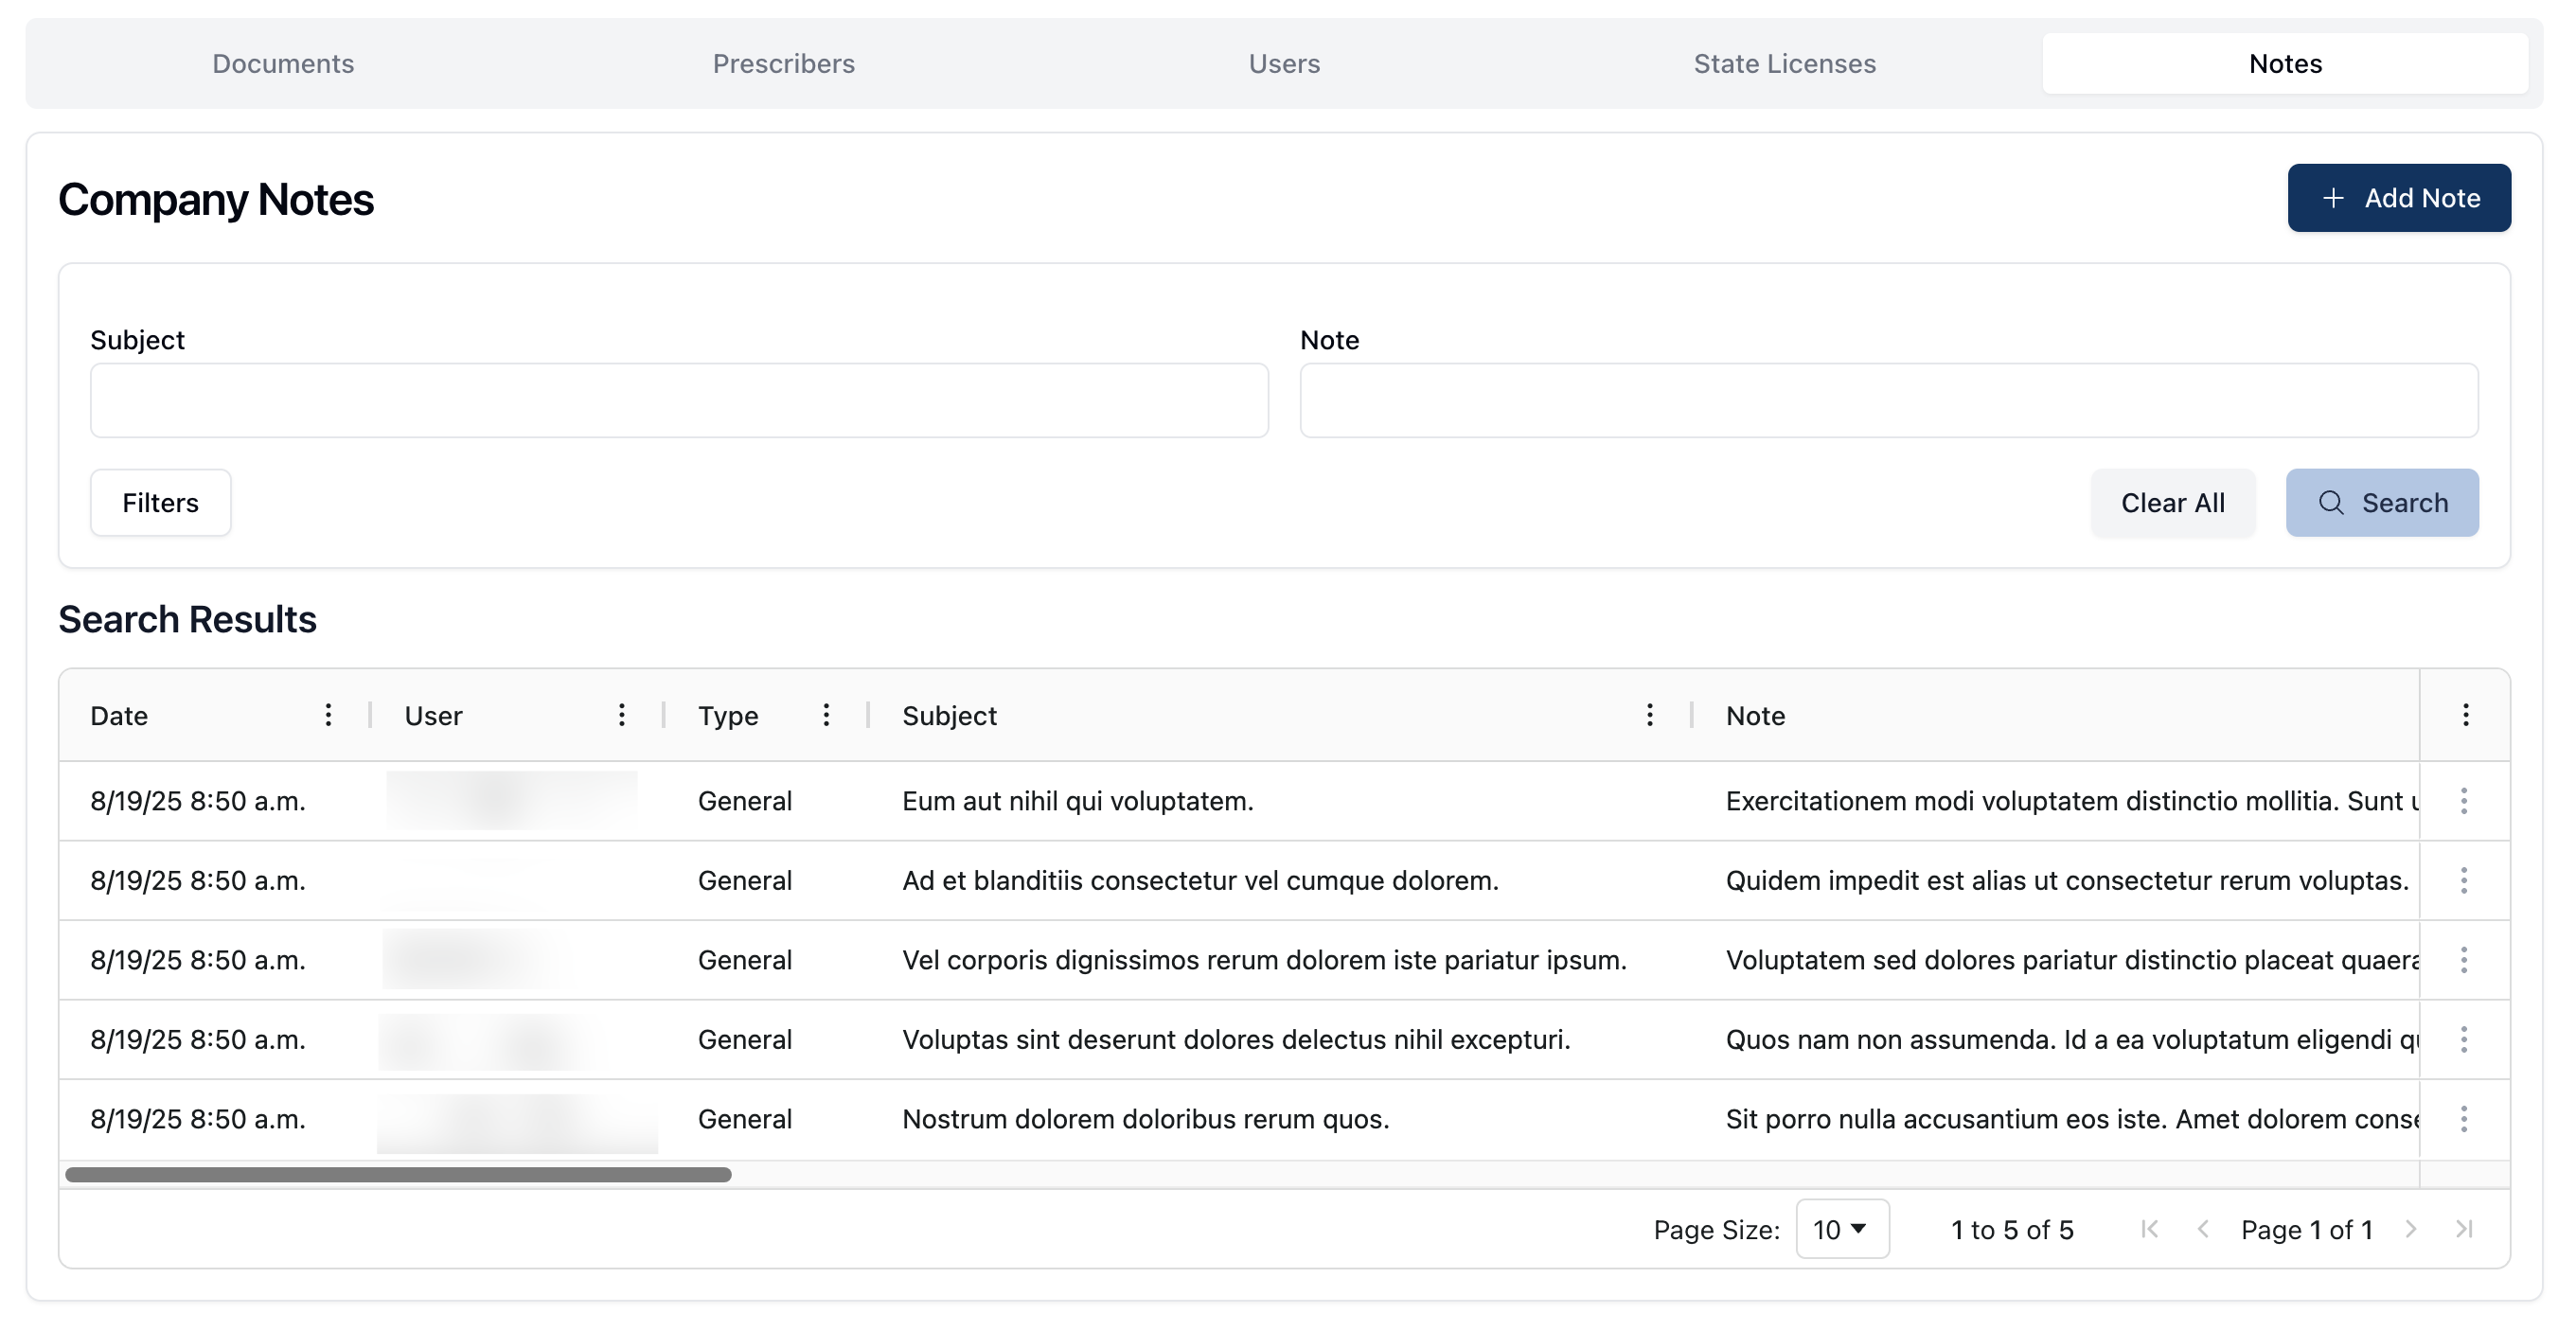Click the horizontal scrollbar under the table
This screenshot has width=2576, height=1331.
(398, 1175)
